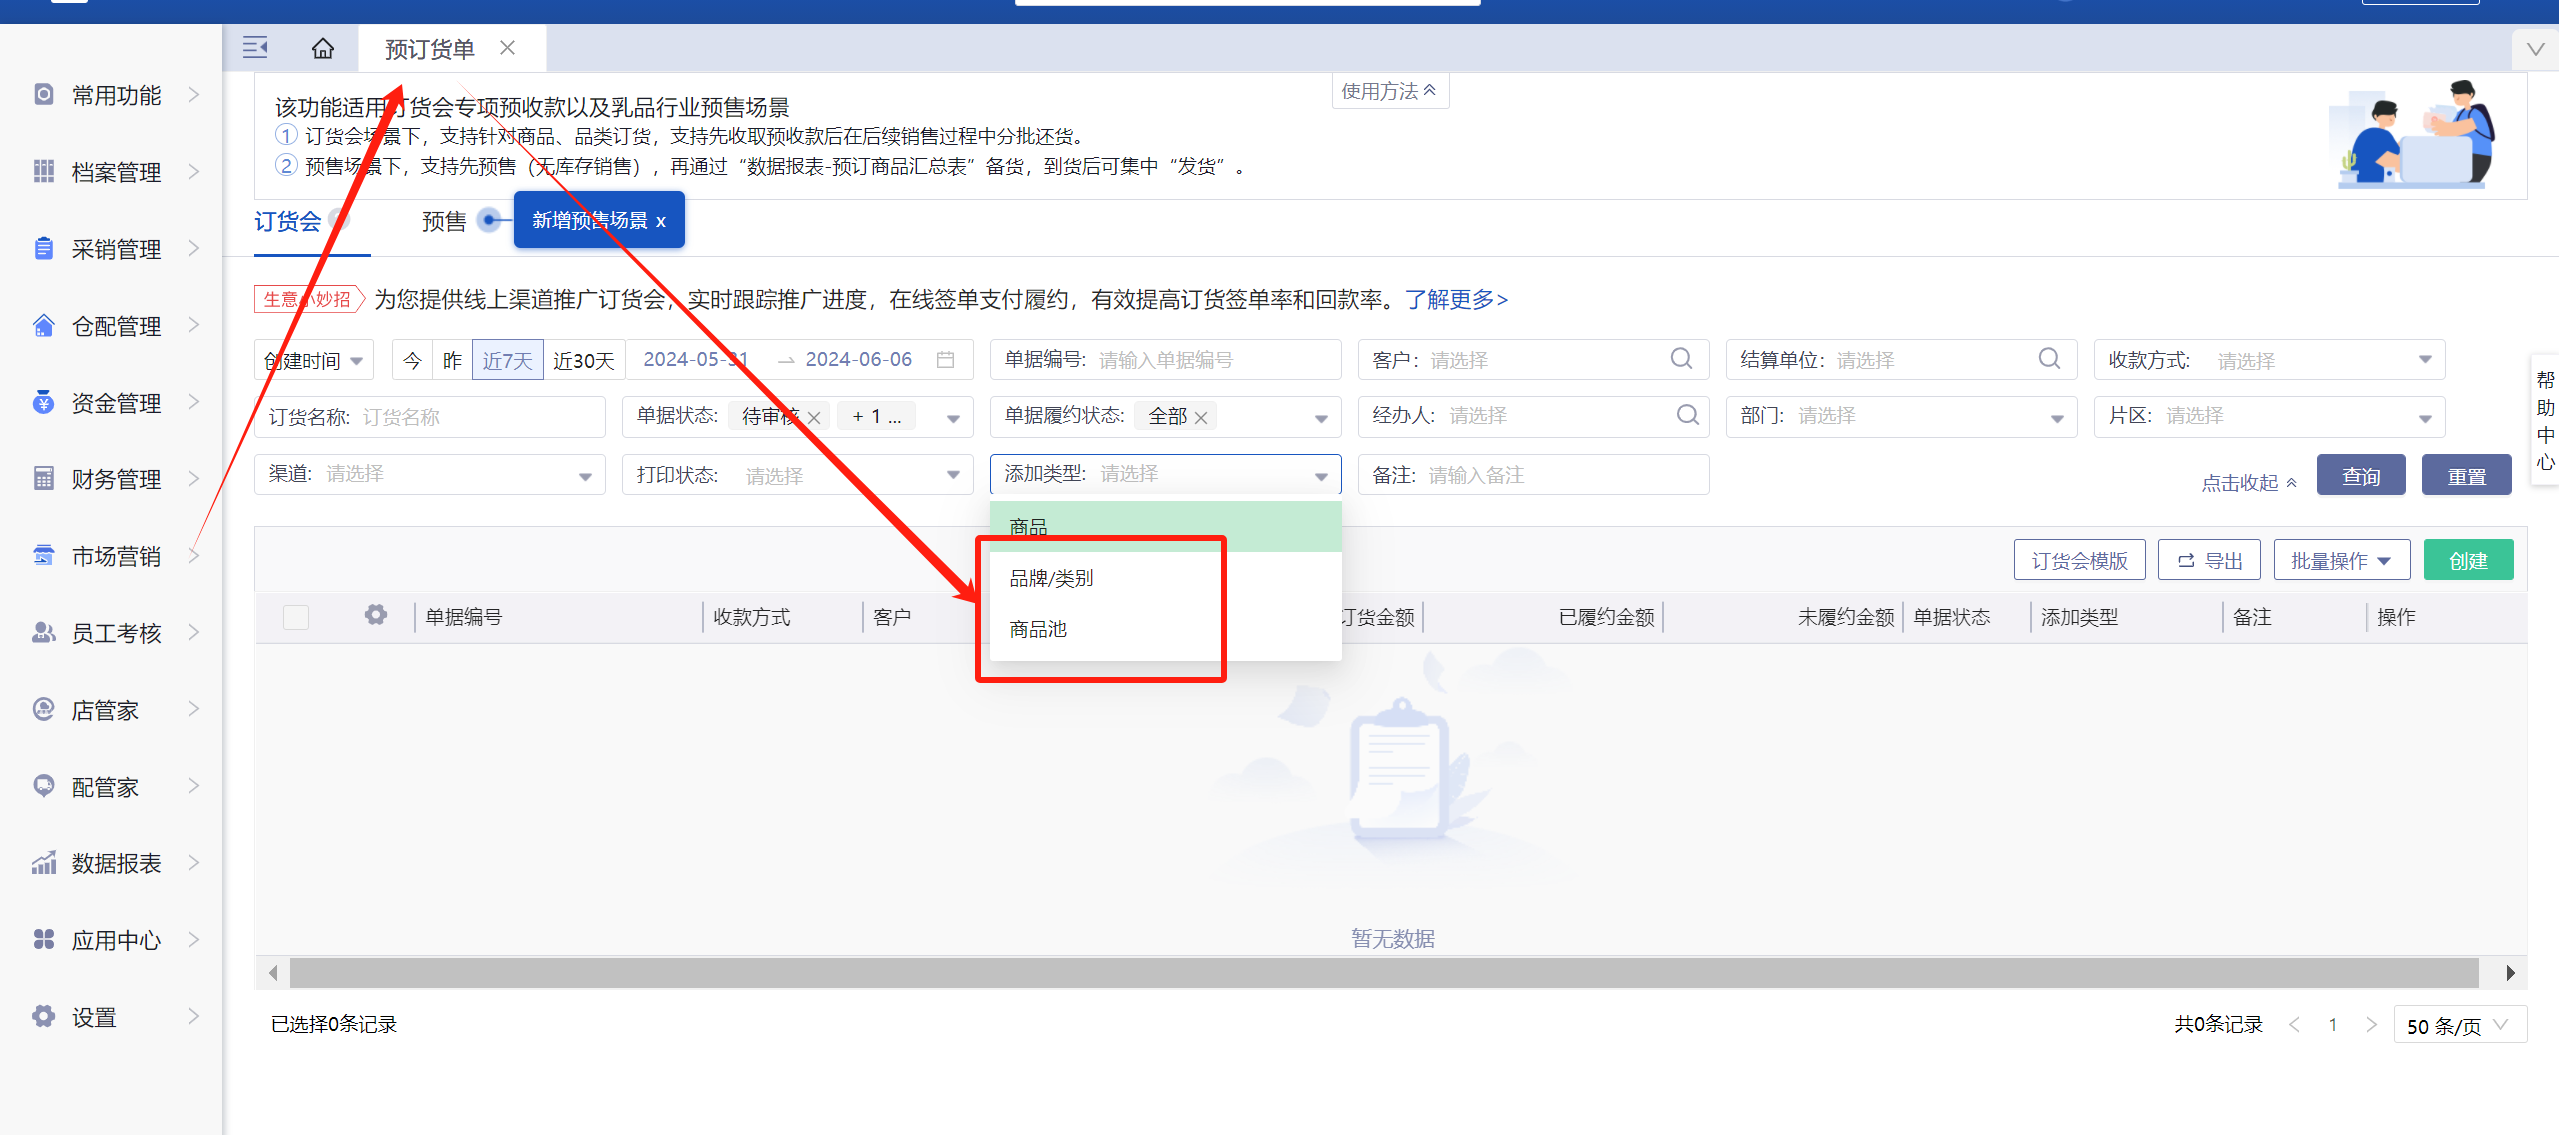2559x1135 pixels.
Task: Click the green 创建 button
Action: click(x=2467, y=561)
